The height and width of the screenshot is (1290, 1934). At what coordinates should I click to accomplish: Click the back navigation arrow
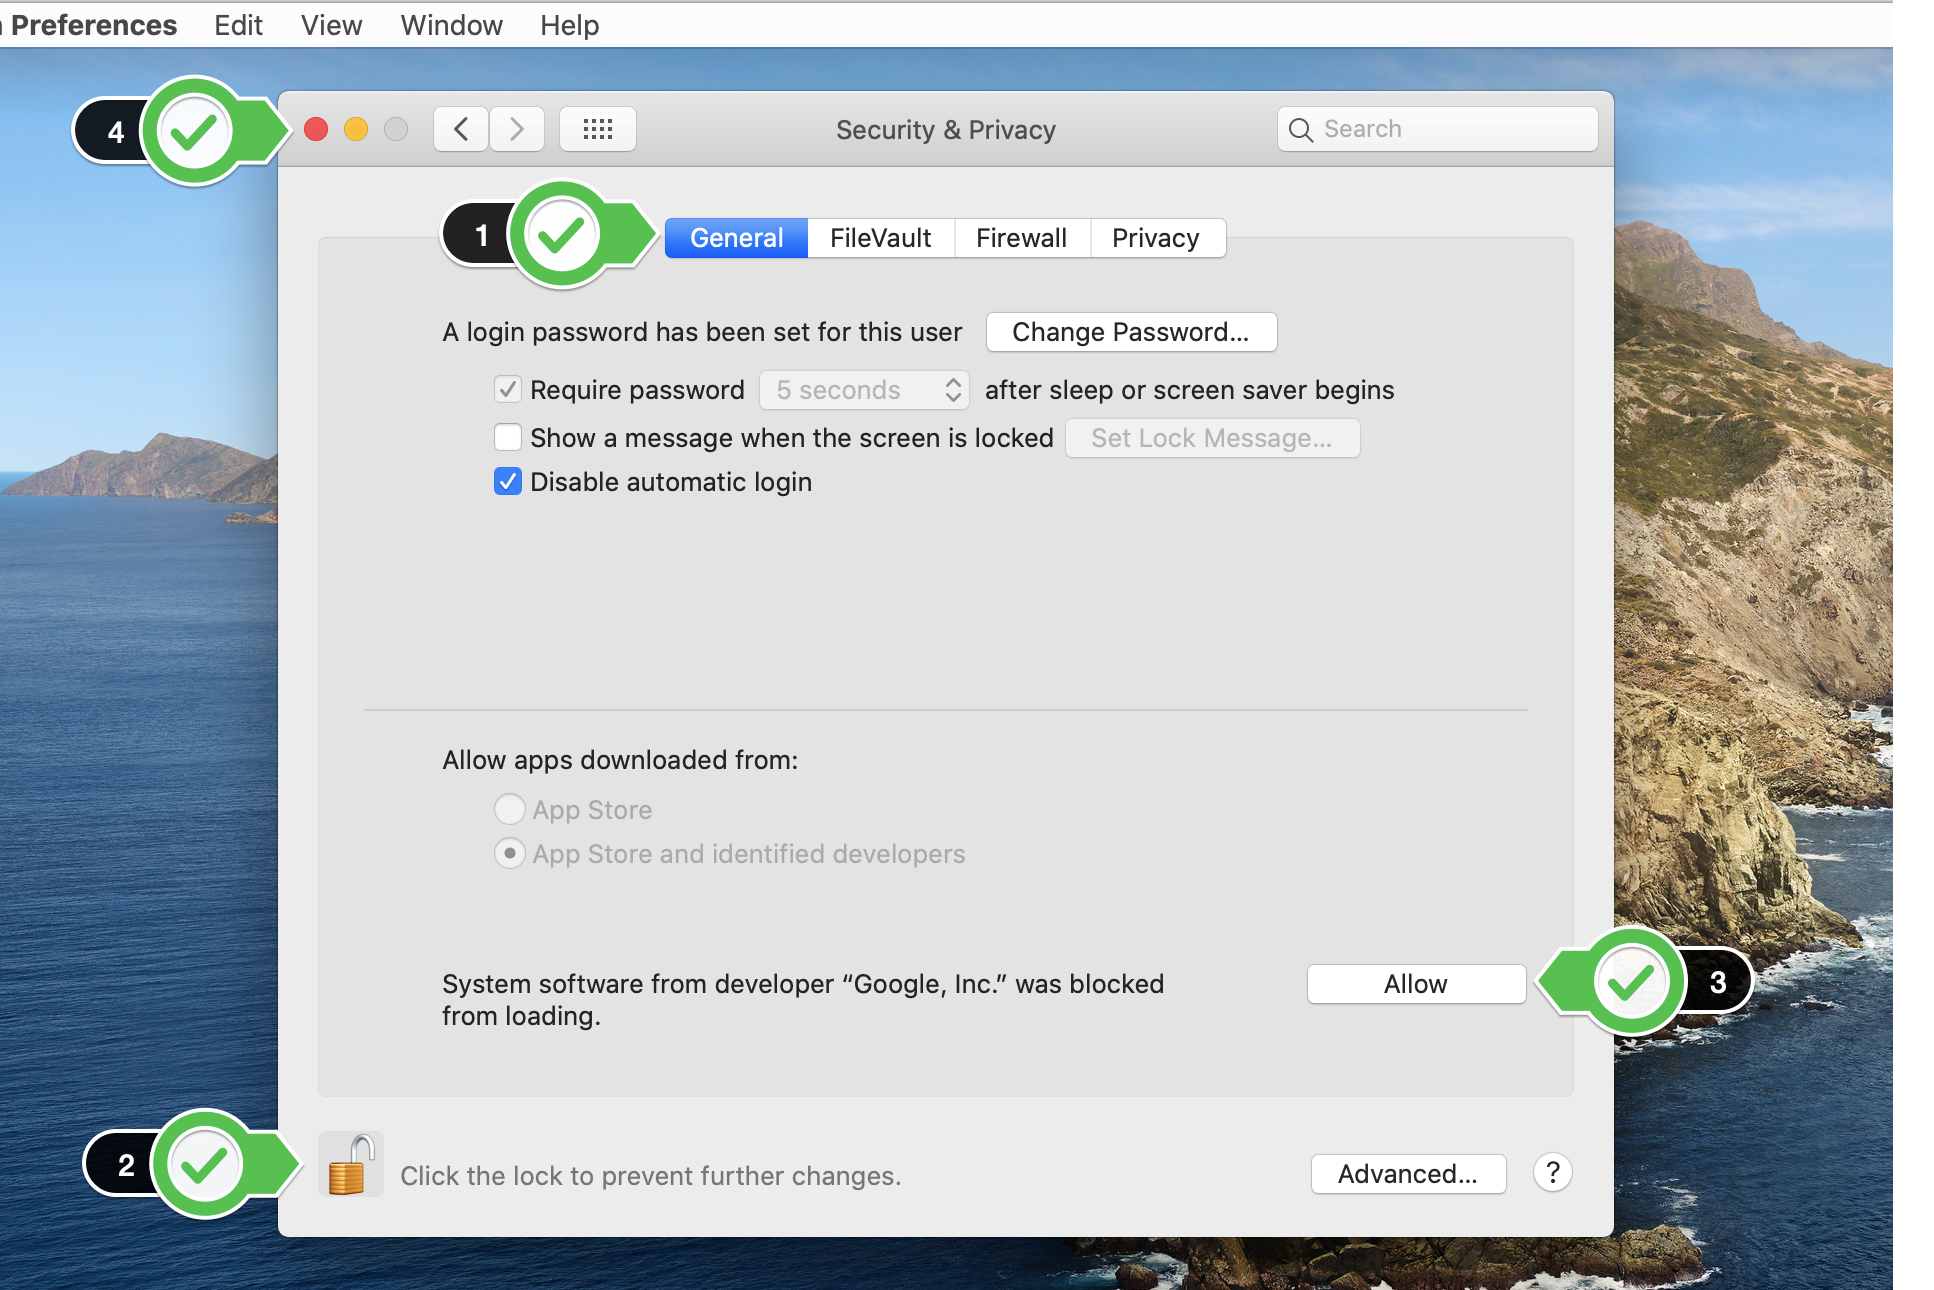click(461, 129)
